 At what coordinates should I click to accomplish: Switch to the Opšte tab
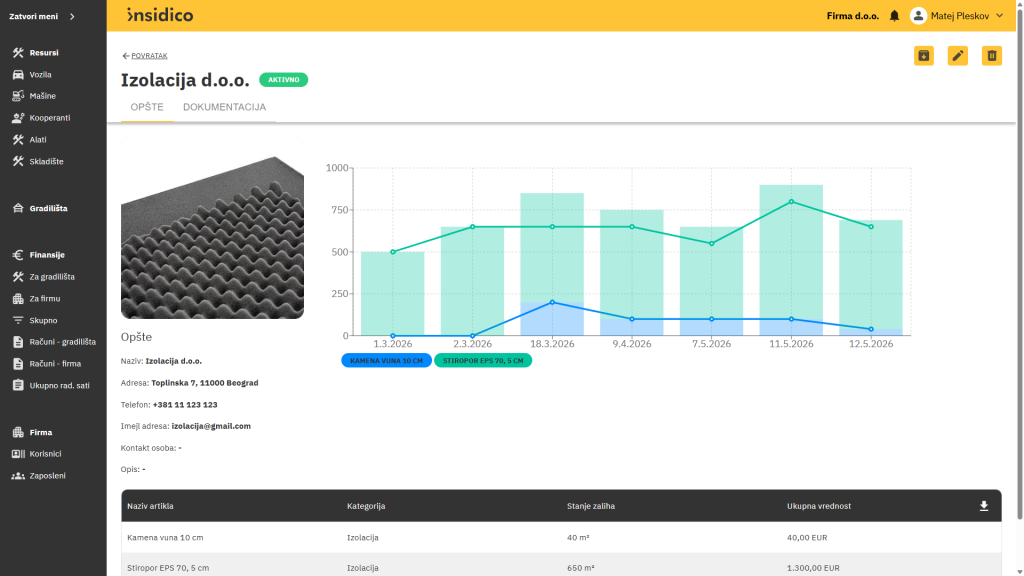pos(147,107)
